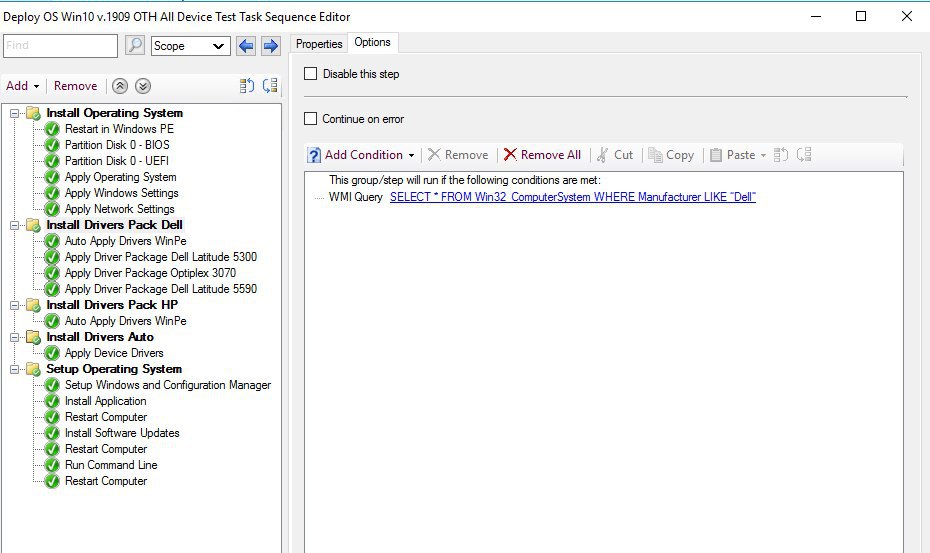The image size is (930, 553).
Task: Select Apply Driver Package Dell Latitude 5300
Action: tap(161, 257)
